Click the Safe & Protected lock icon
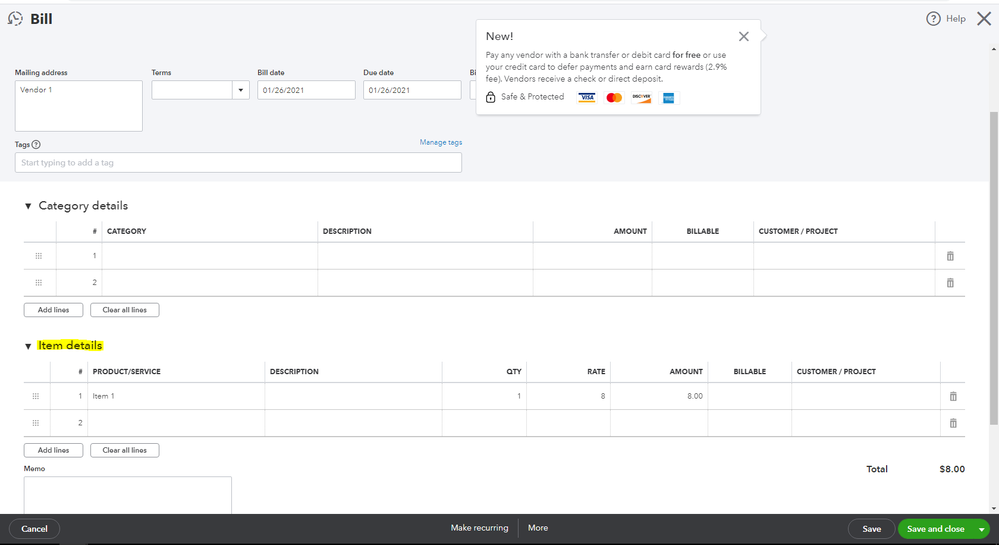This screenshot has height=545, width=999. tap(491, 97)
